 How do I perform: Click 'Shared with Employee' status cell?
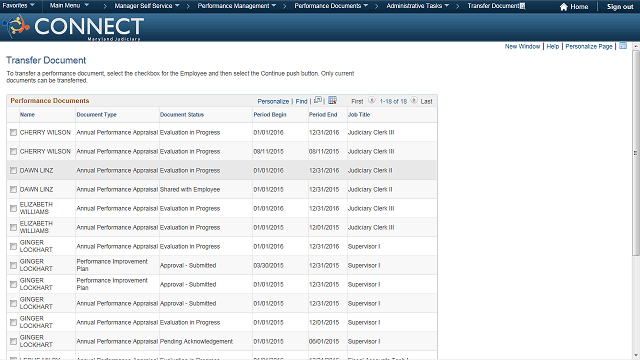tap(190, 189)
